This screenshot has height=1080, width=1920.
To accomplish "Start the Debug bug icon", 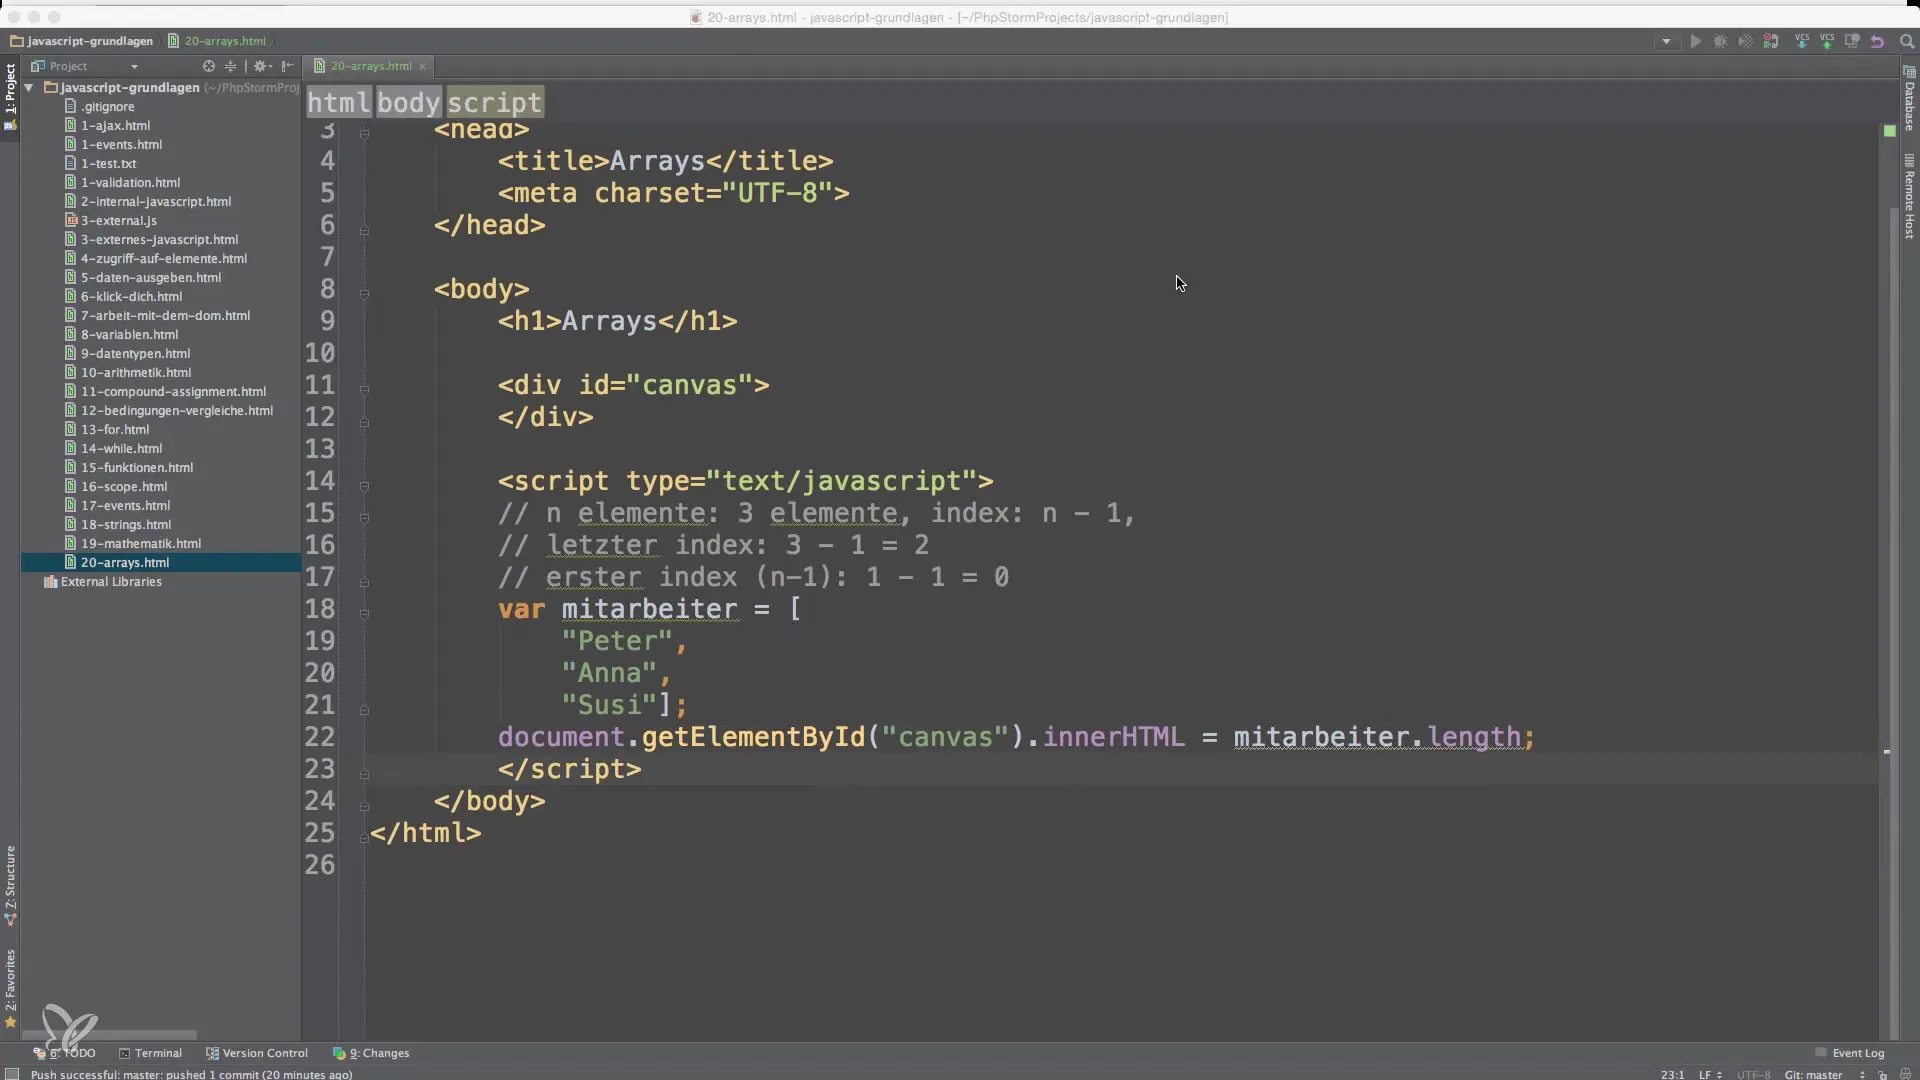I will (1720, 41).
